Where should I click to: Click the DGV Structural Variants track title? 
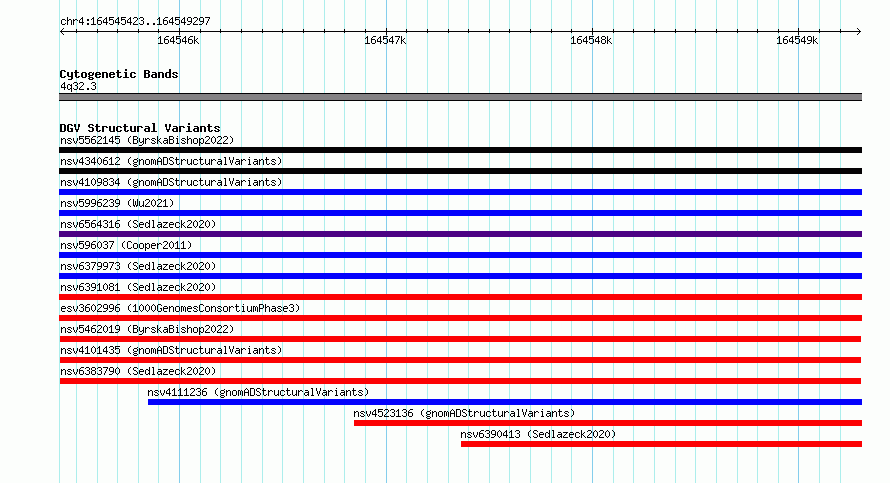pos(140,128)
